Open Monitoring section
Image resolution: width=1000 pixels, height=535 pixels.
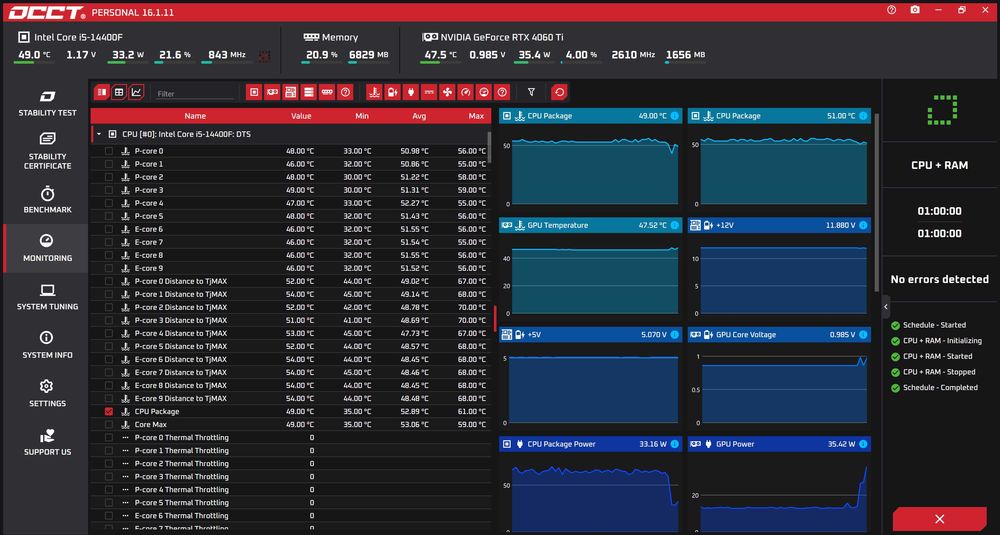47,248
